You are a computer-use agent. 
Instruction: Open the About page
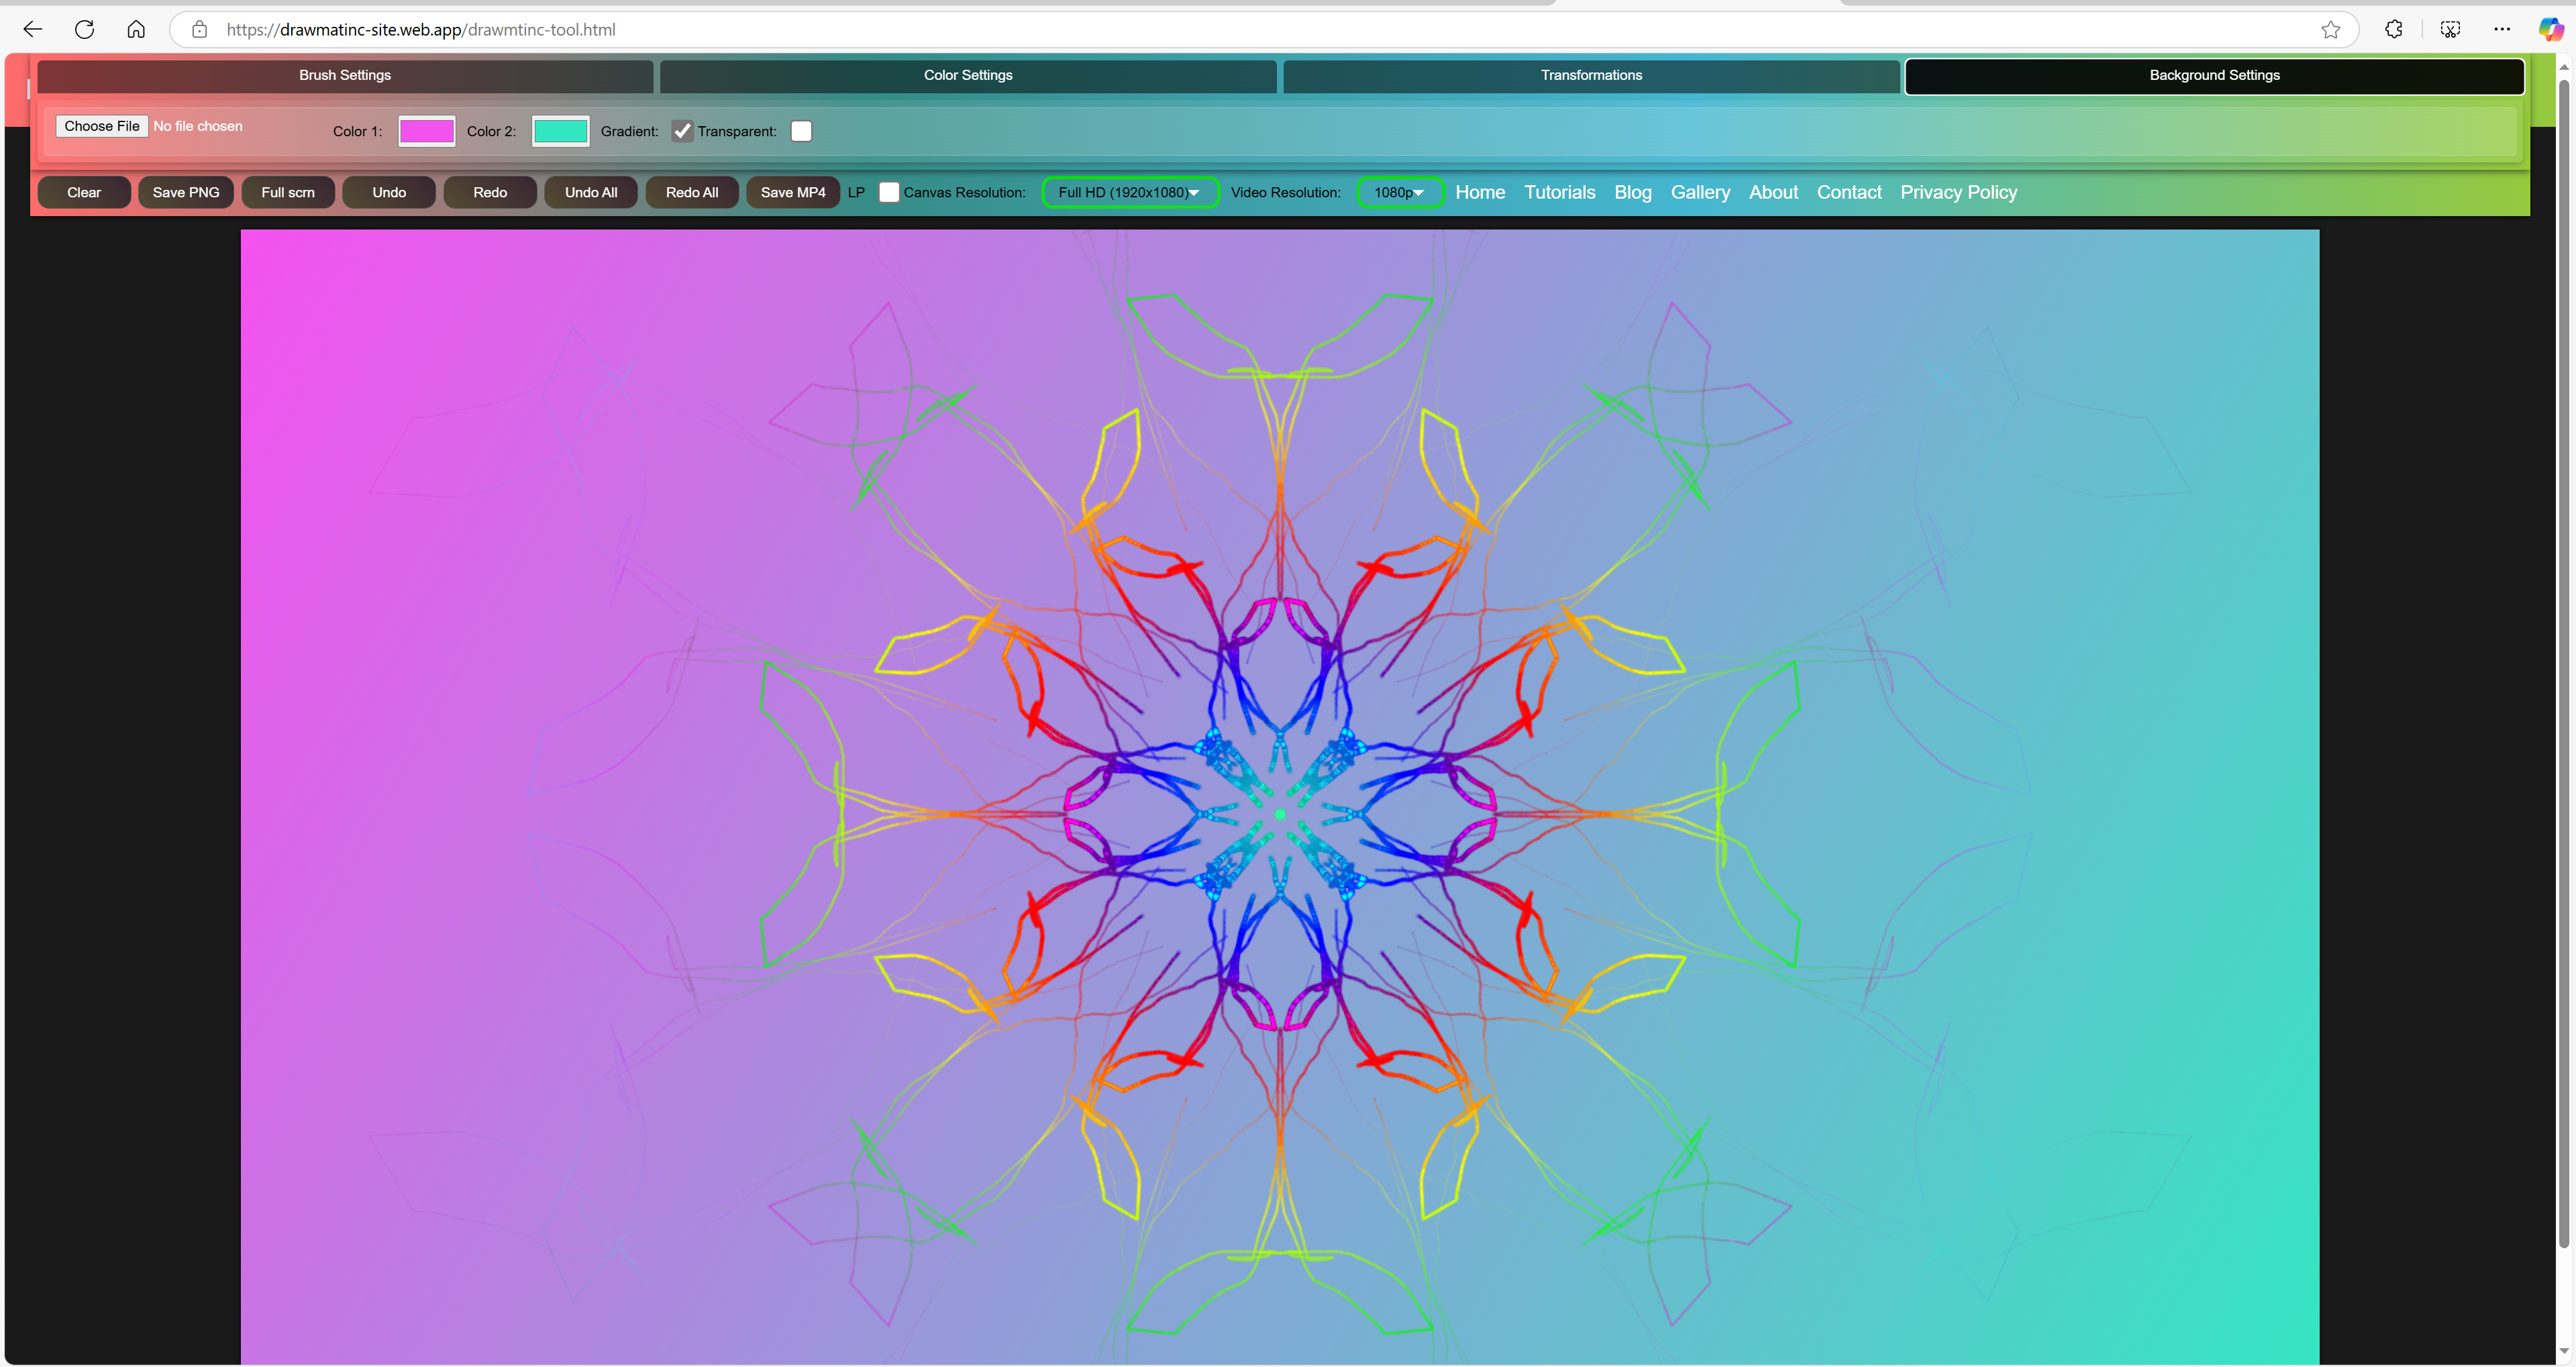(x=1773, y=192)
